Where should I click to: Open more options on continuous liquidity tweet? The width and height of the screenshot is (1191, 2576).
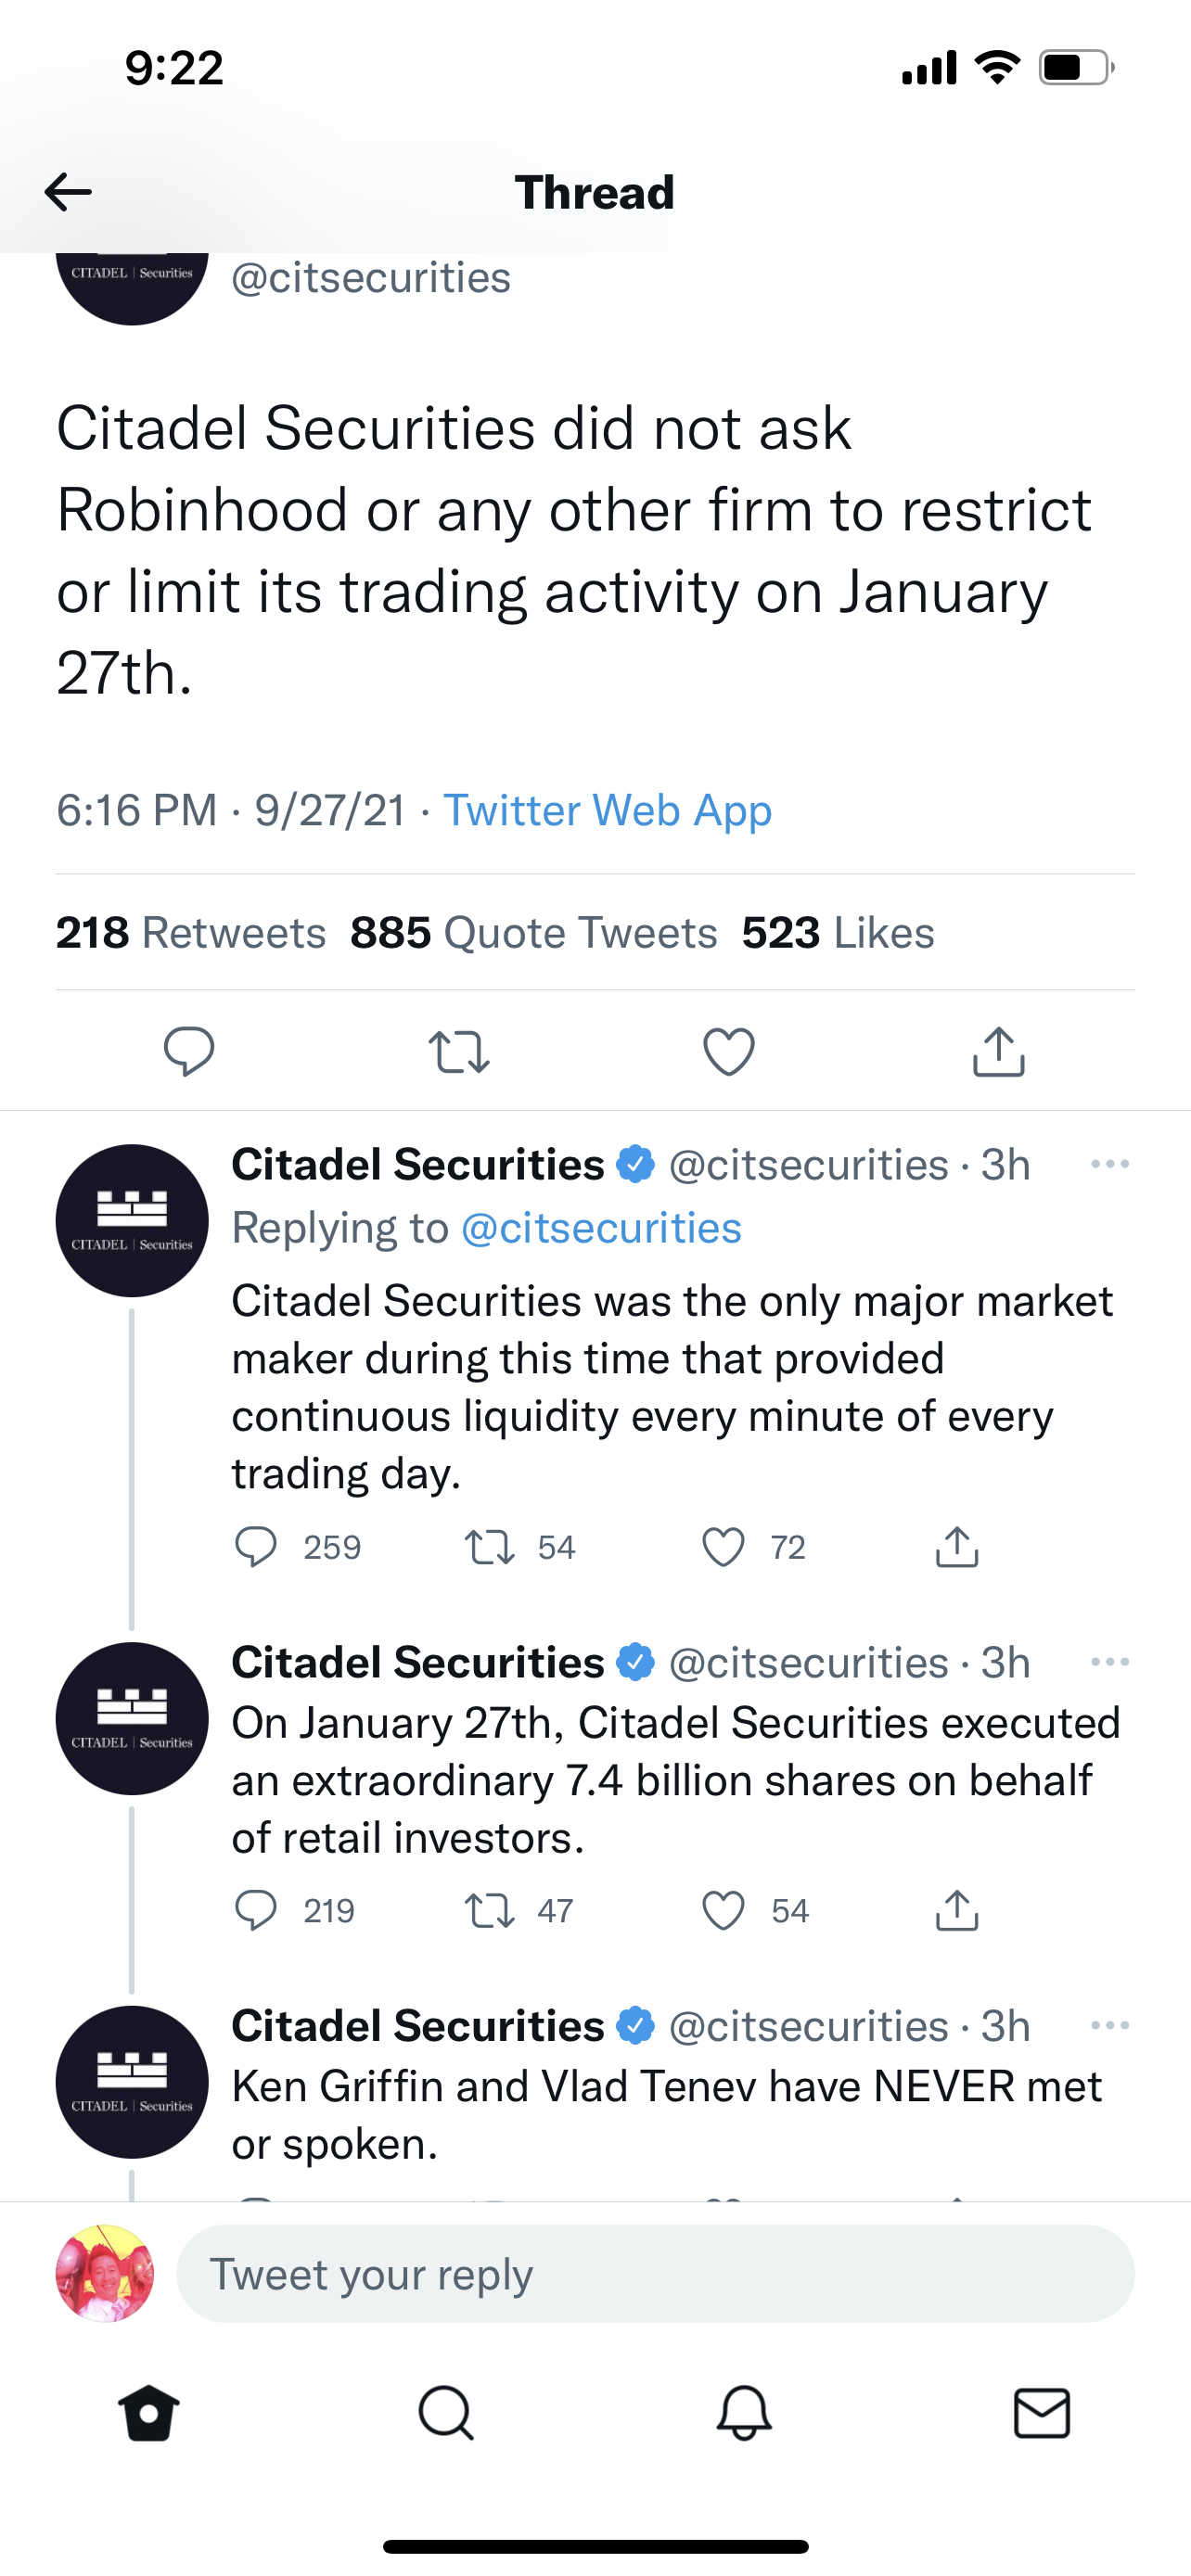click(1110, 1164)
